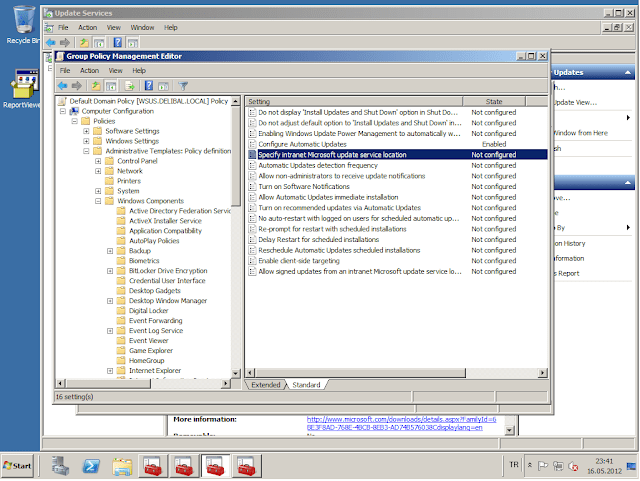Switch to the Extended tab
The width and height of the screenshot is (640, 481).
pyautogui.click(x=266, y=385)
